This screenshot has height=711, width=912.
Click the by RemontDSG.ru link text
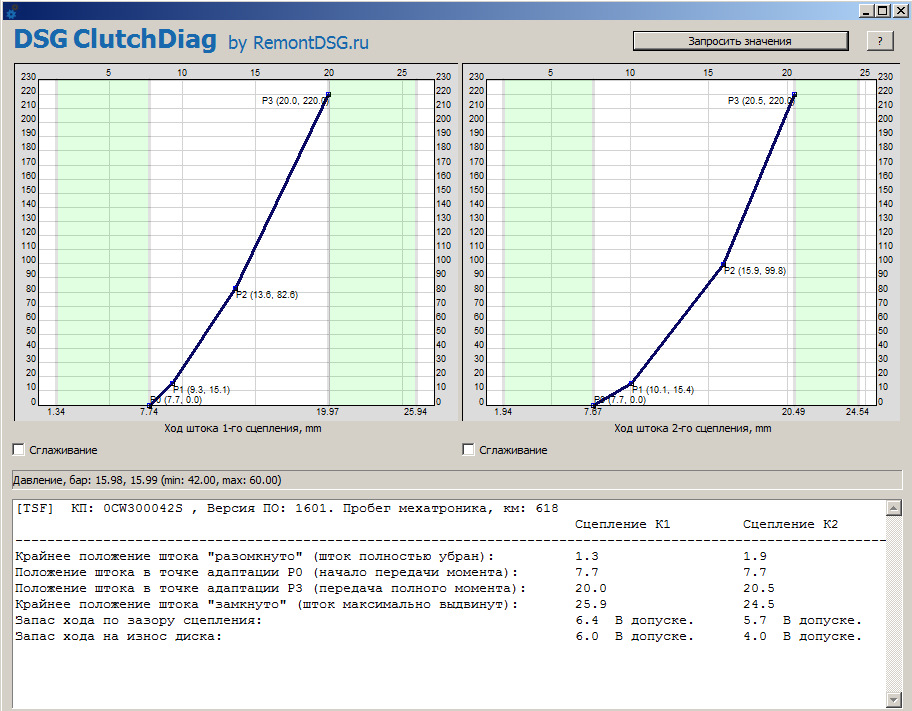298,43
